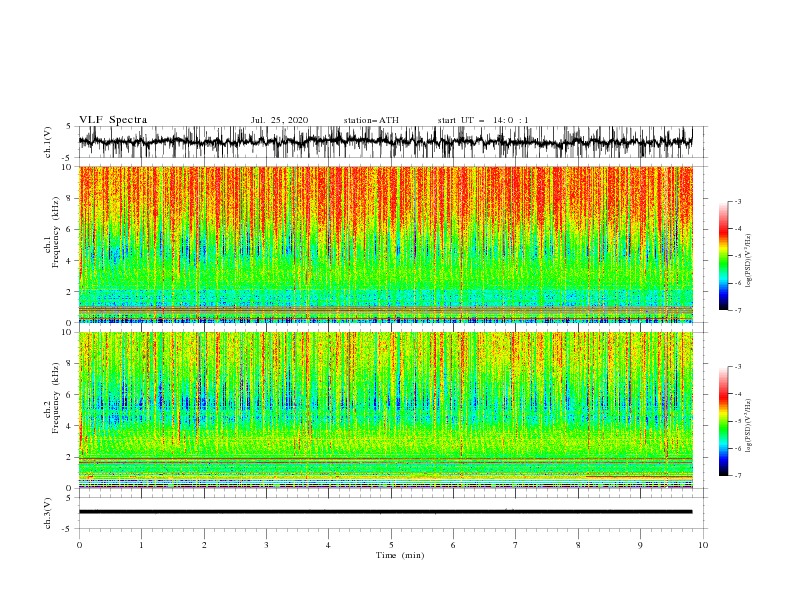Click the time axis tick label "7"
This screenshot has width=792, height=612.
516,545
